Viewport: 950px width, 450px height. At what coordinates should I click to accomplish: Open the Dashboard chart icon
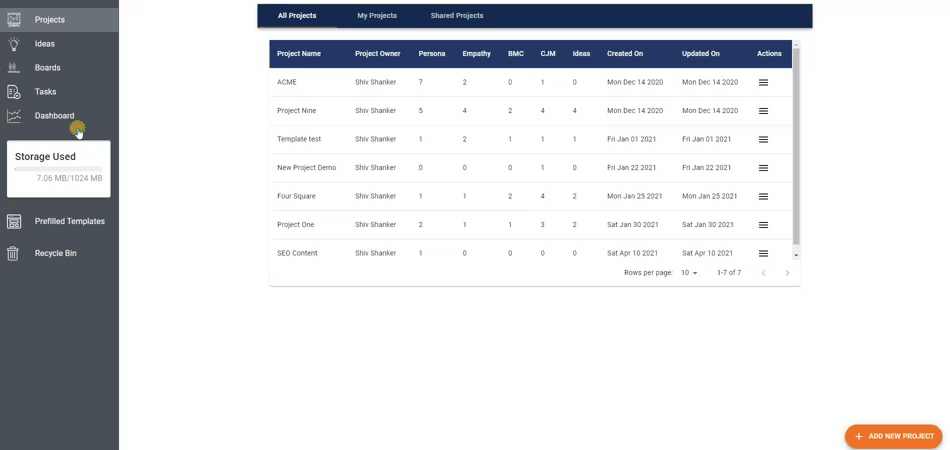pos(14,116)
